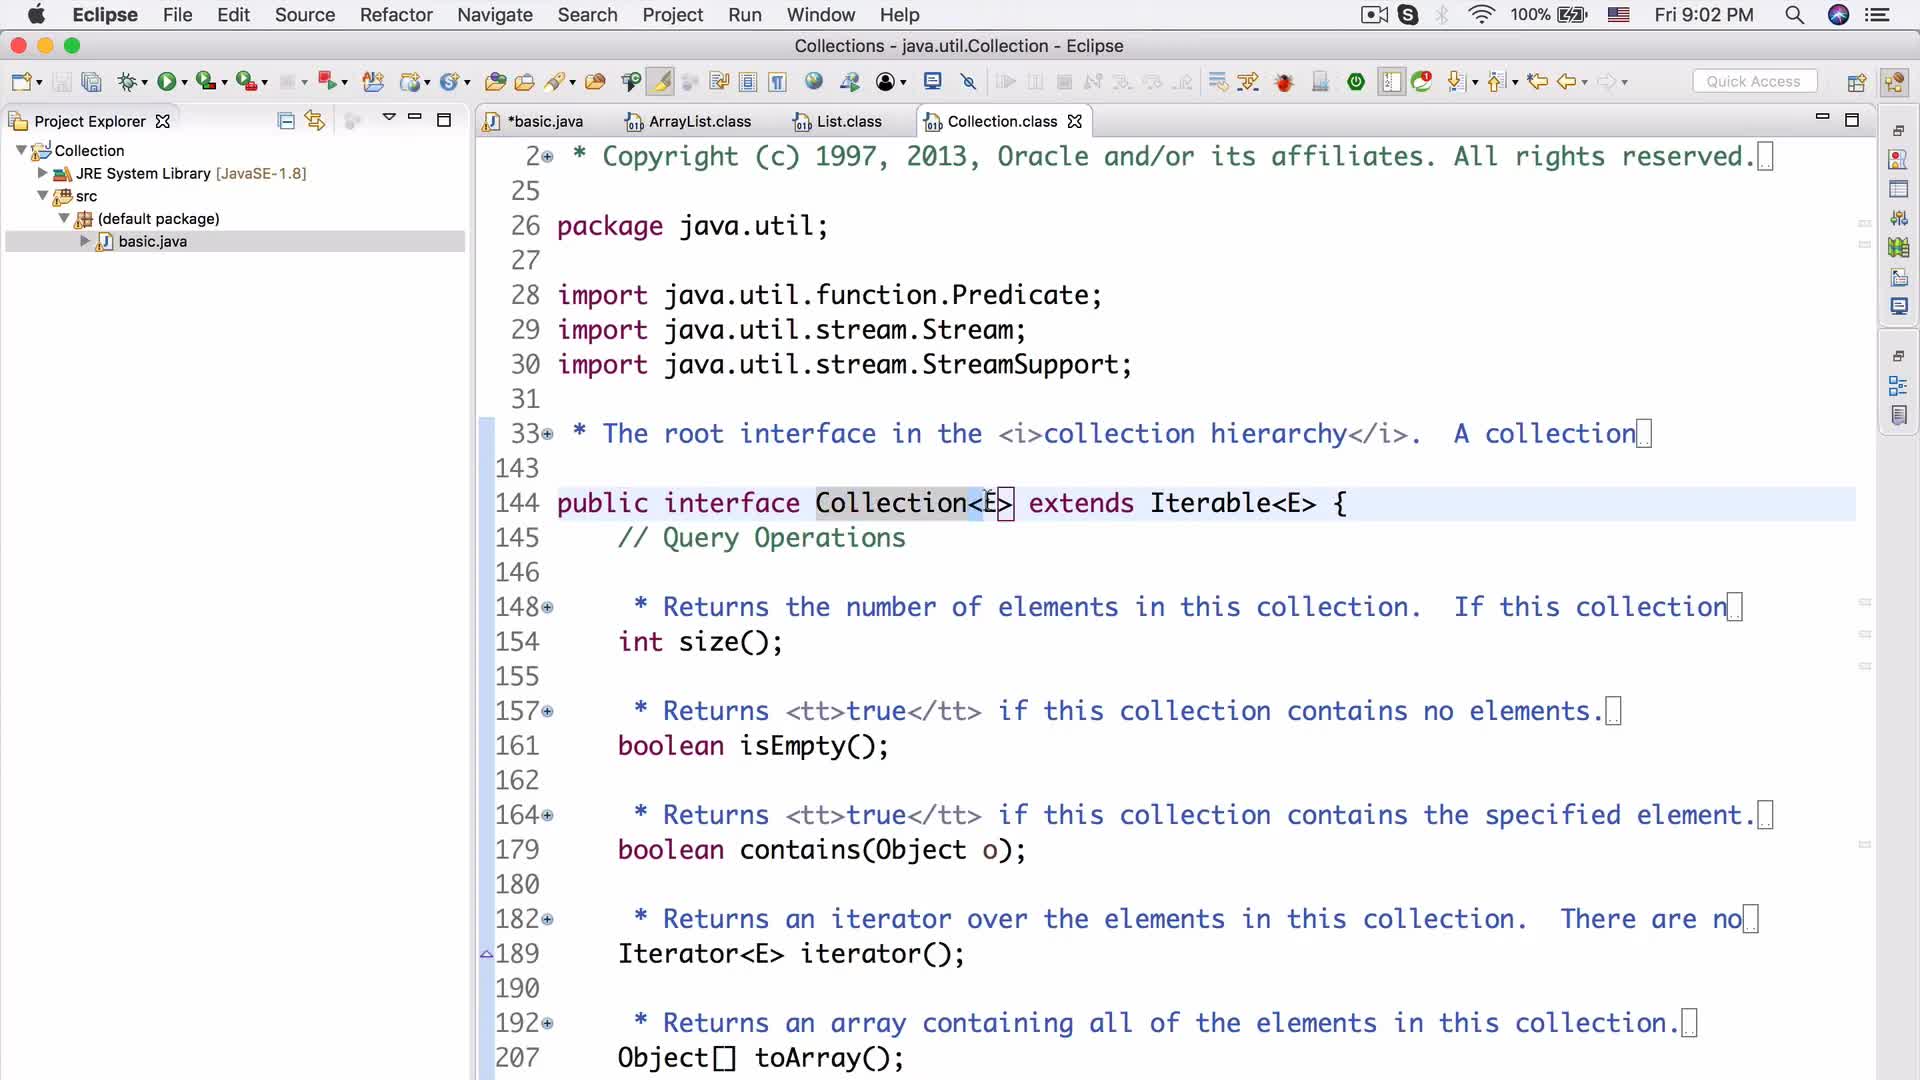1920x1080 pixels.
Task: Click the Search flashlight icon
Action: click(555, 82)
